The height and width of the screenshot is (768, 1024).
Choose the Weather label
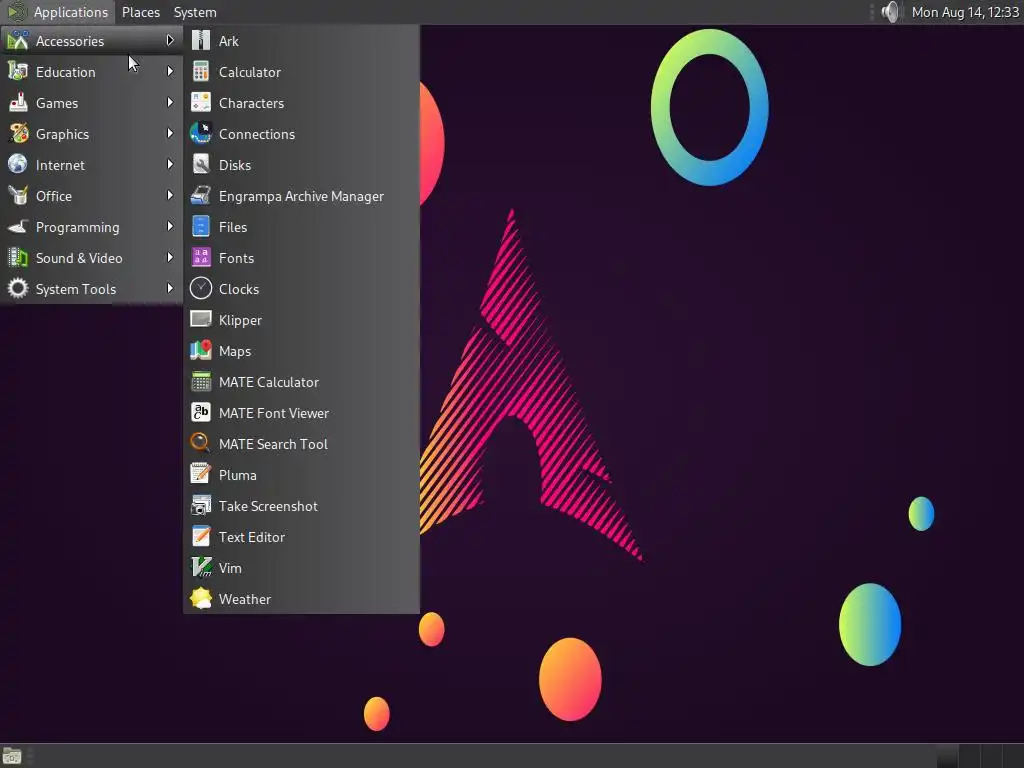pos(245,600)
